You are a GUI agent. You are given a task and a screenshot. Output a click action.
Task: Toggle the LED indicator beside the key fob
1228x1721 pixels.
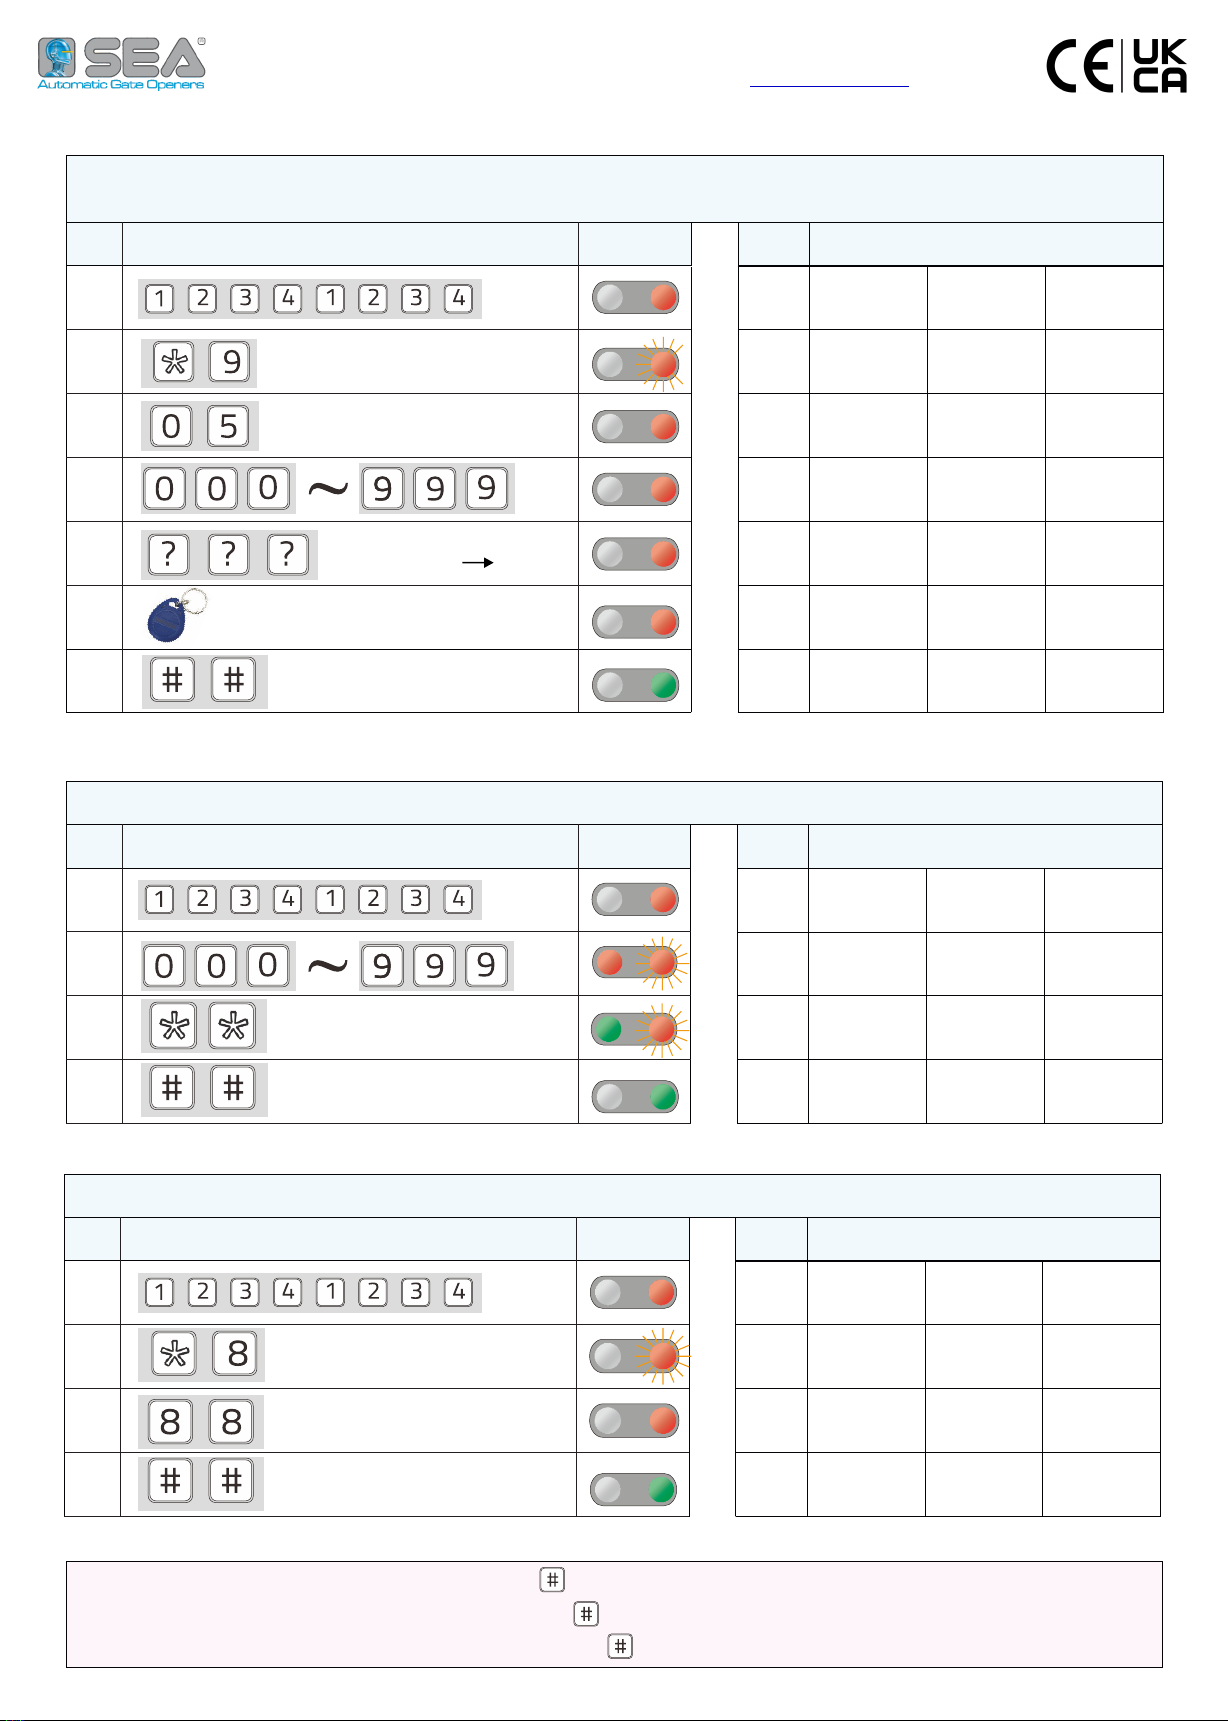coord(635,622)
